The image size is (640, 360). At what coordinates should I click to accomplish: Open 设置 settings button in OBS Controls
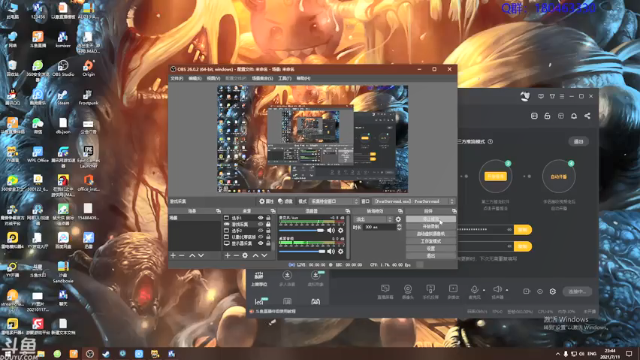[x=431, y=248]
